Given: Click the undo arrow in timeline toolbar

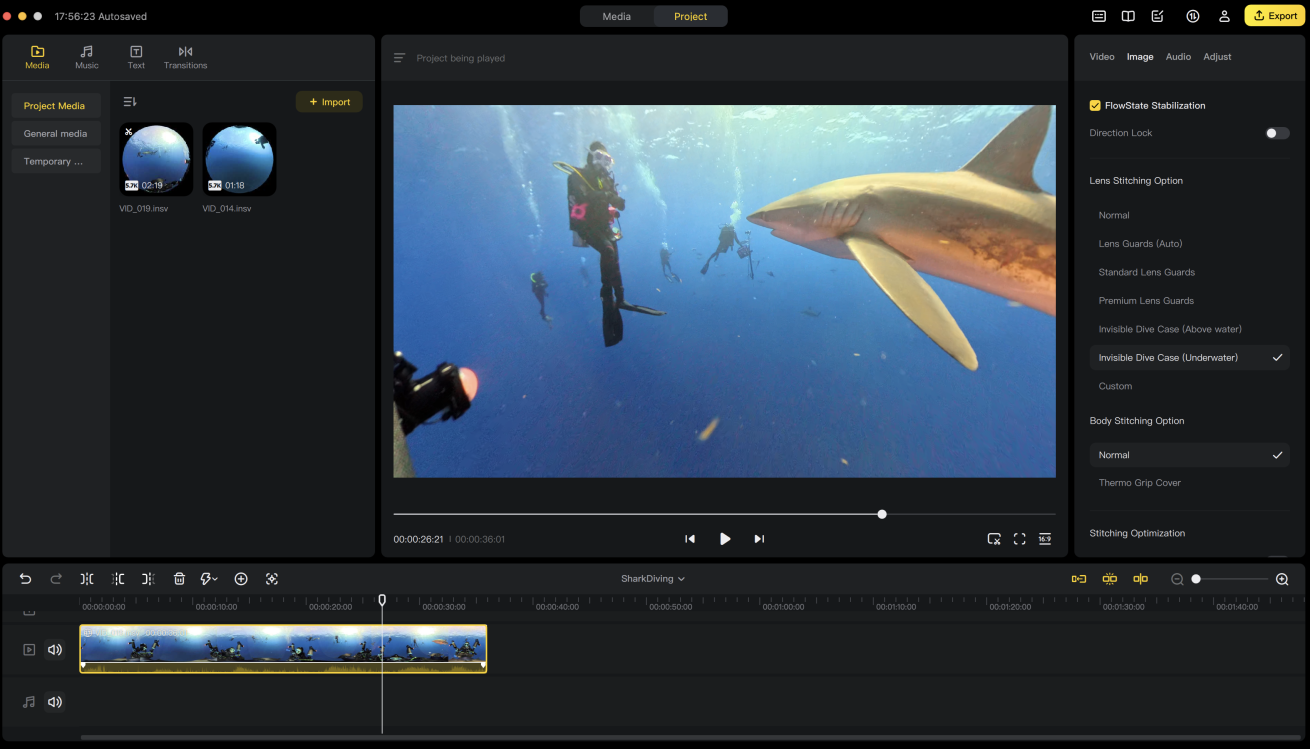Looking at the screenshot, I should 26,579.
